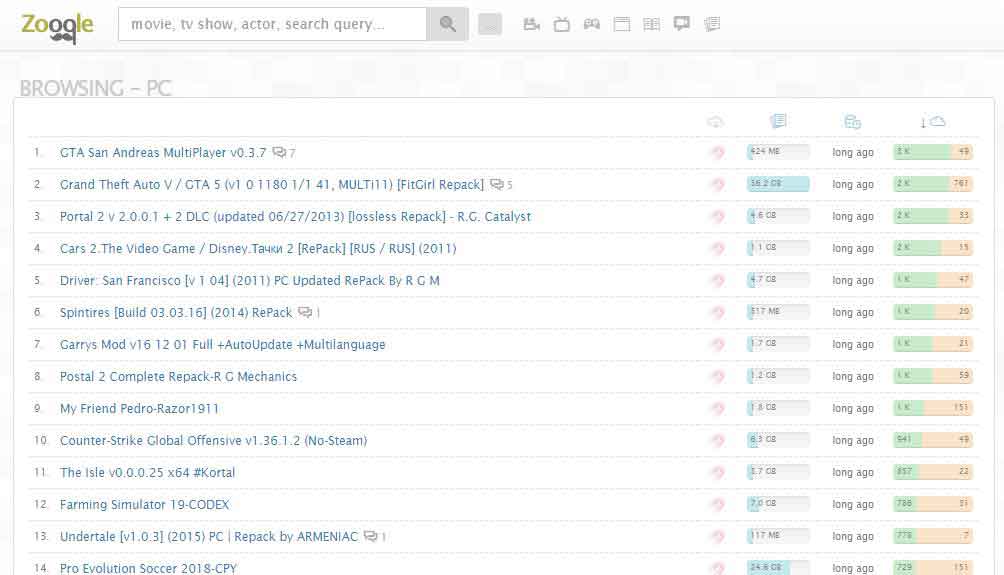Click magnet icon for GTA San Andreas MultiPlayer
This screenshot has width=1004, height=575.
[718, 152]
